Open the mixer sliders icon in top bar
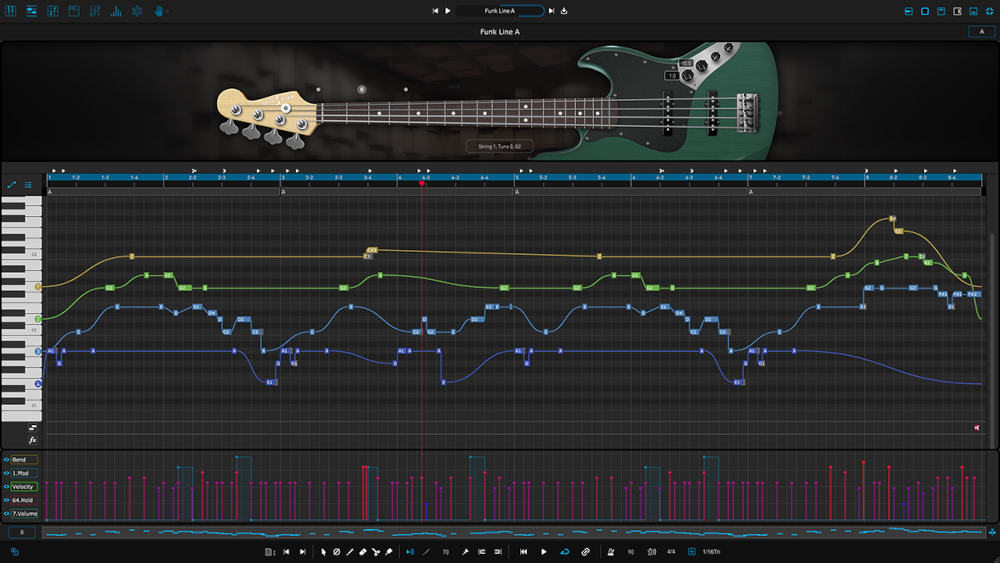The width and height of the screenshot is (1000, 563). (x=53, y=11)
